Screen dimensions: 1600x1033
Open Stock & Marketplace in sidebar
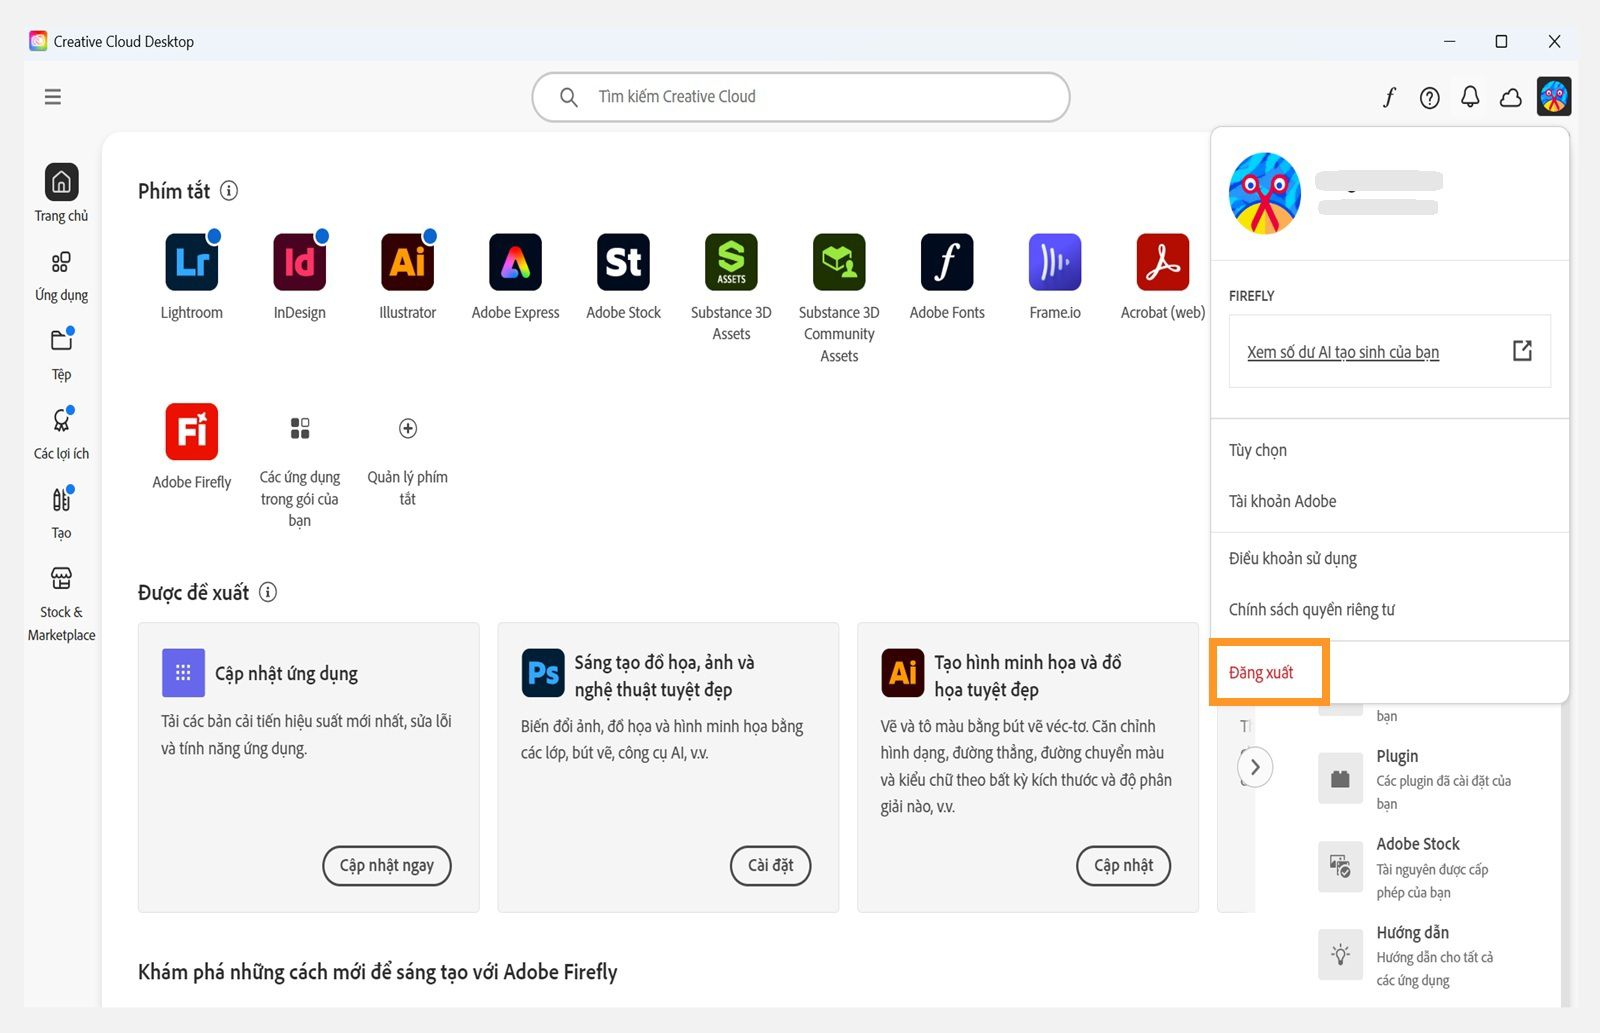pyautogui.click(x=61, y=603)
